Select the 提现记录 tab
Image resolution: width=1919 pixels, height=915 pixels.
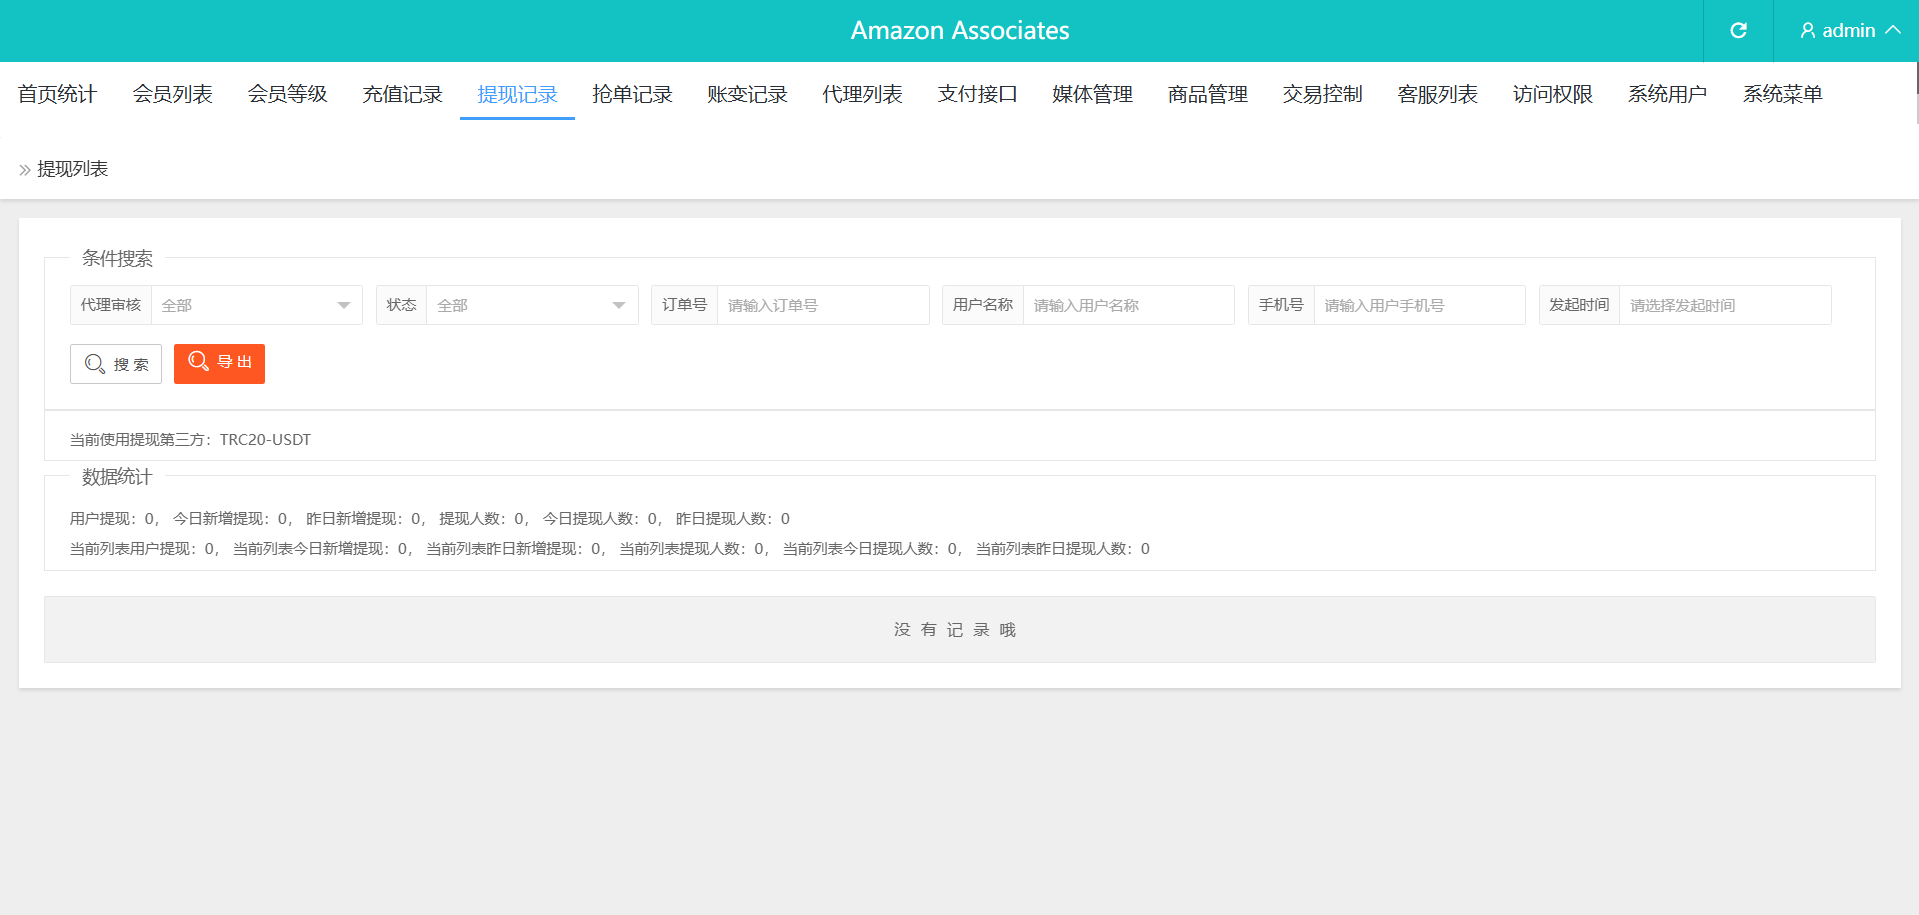point(517,94)
